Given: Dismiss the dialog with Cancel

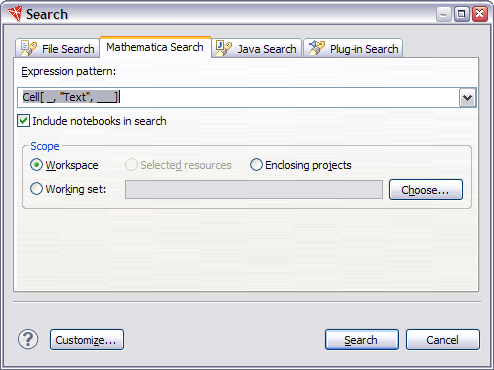Looking at the screenshot, I should pos(443,340).
